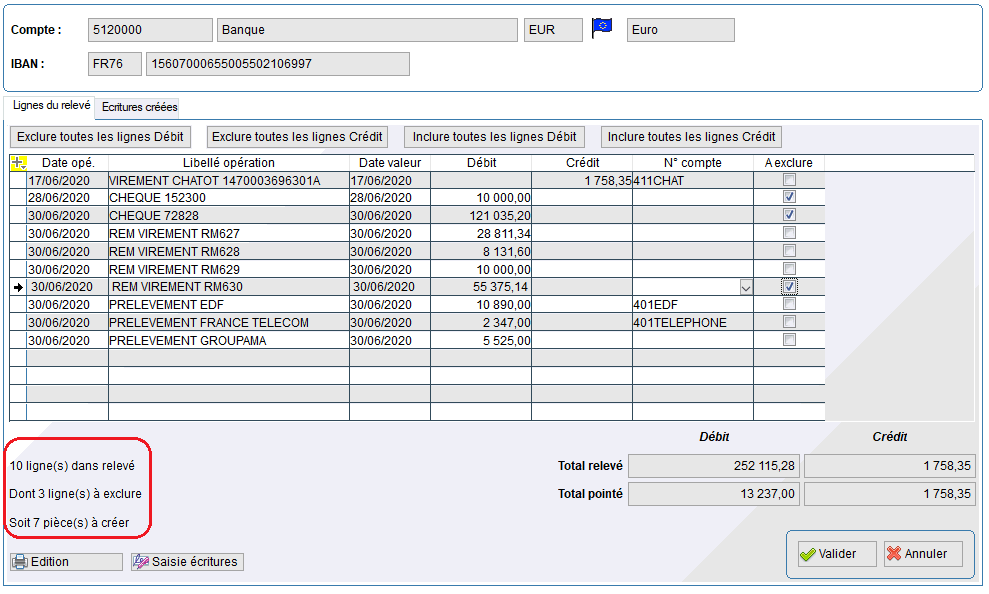This screenshot has width=989, height=594.
Task: Click the European Union flag icon
Action: click(602, 29)
